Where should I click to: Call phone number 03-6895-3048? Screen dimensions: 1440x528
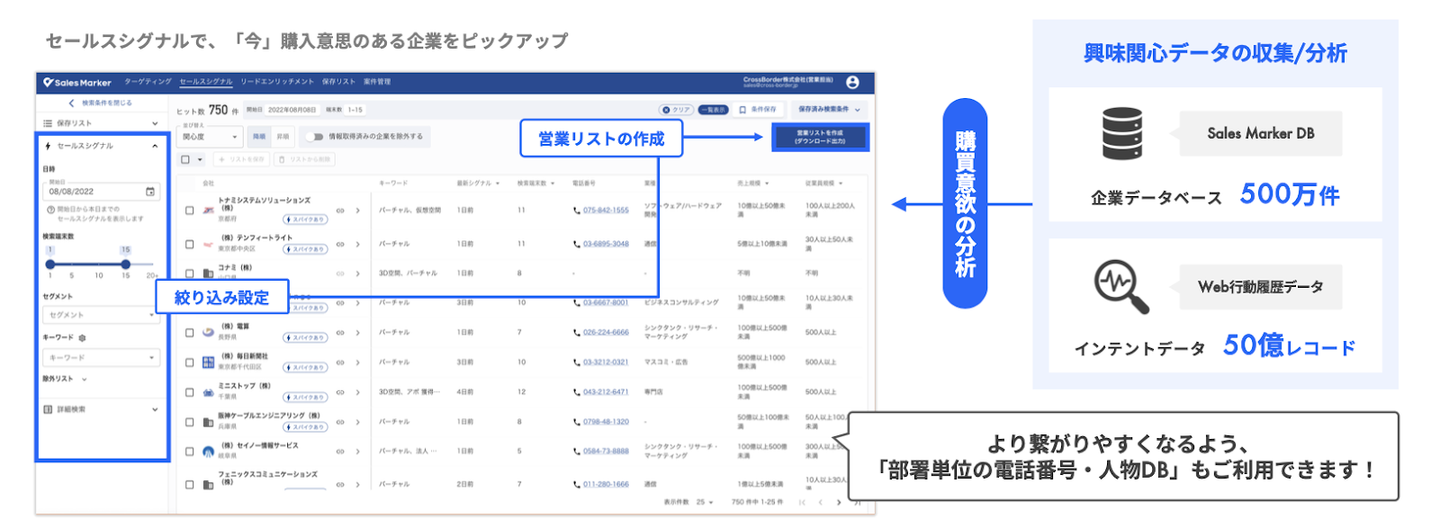606,243
